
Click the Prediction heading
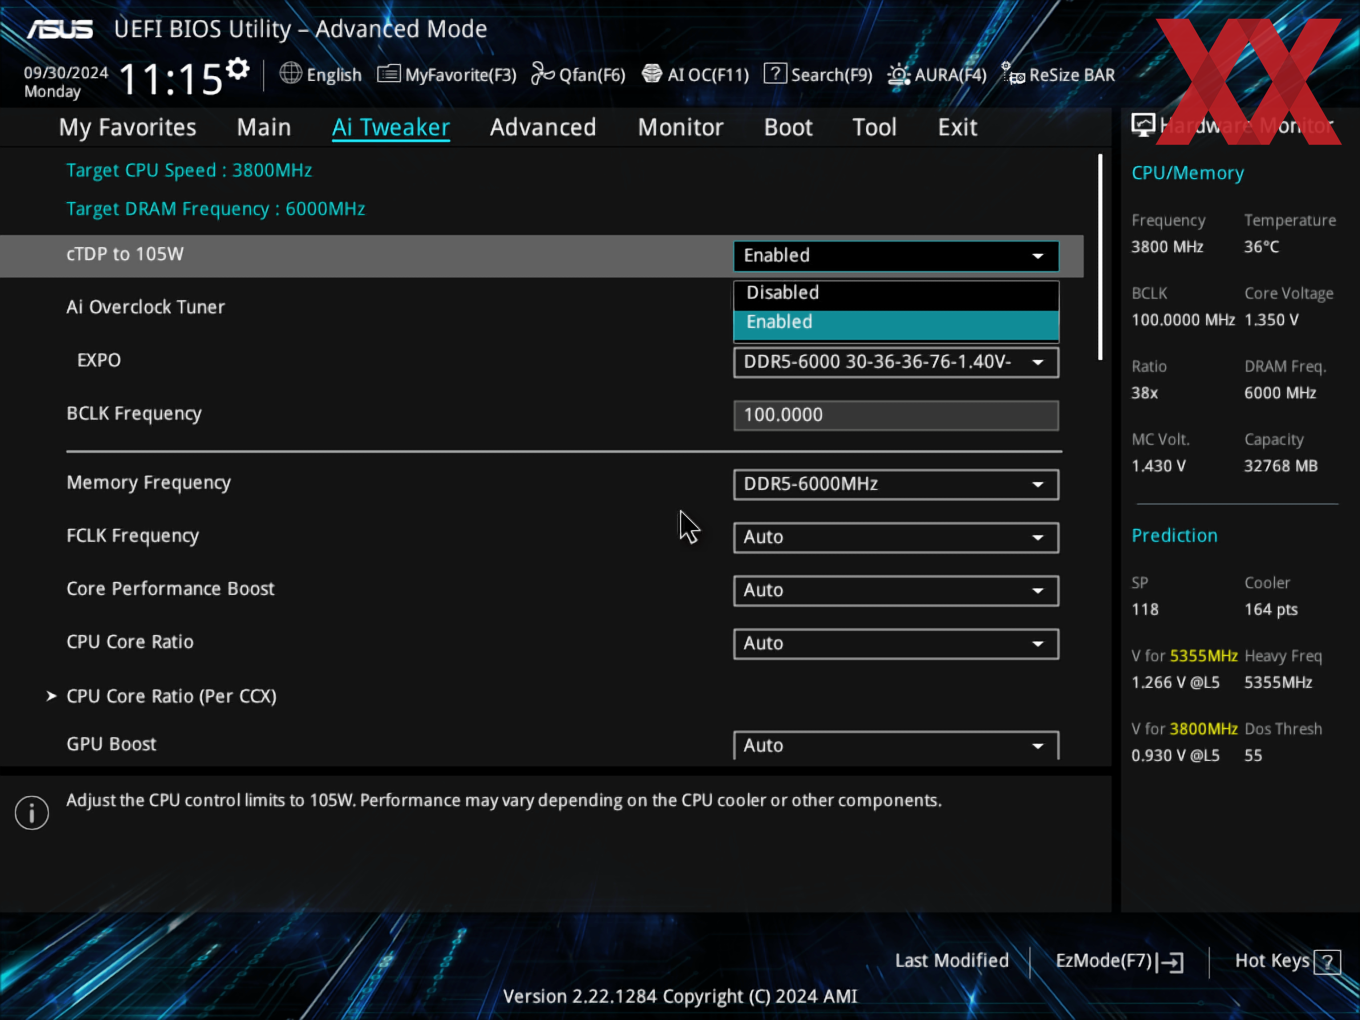pyautogui.click(x=1175, y=536)
